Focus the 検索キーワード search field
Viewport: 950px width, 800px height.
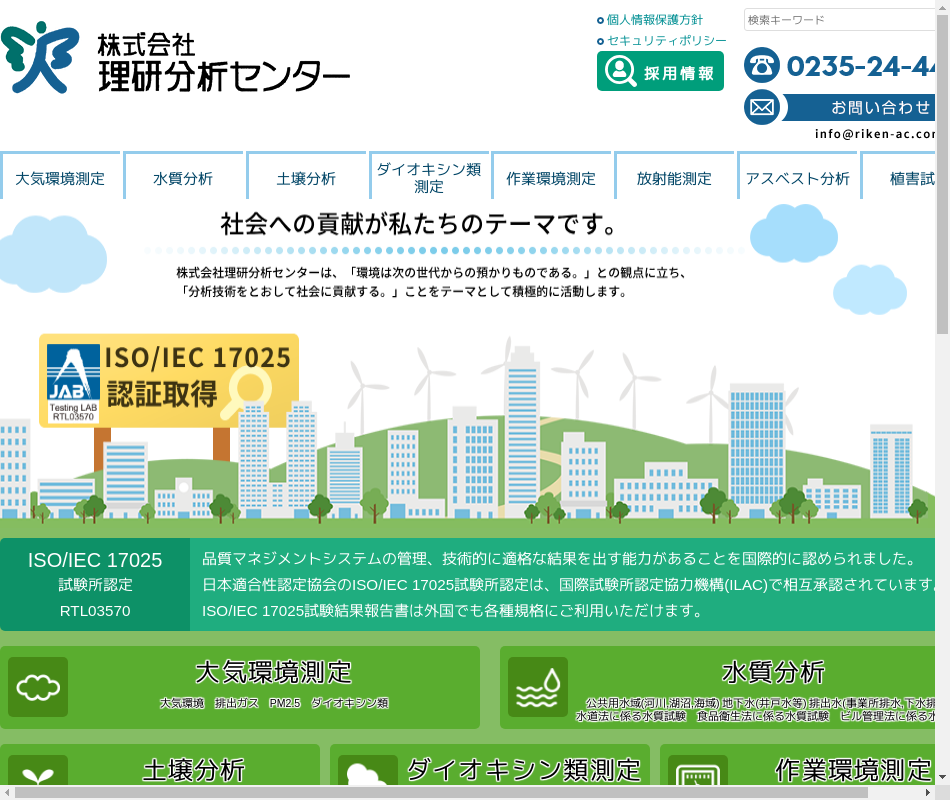(840, 20)
